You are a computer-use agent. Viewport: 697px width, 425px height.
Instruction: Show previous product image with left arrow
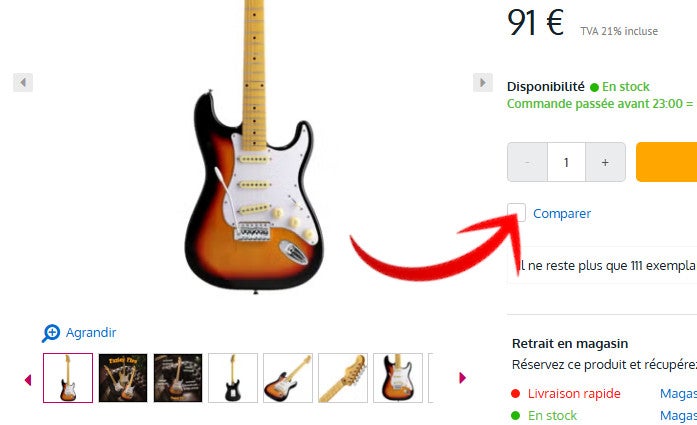(x=23, y=82)
